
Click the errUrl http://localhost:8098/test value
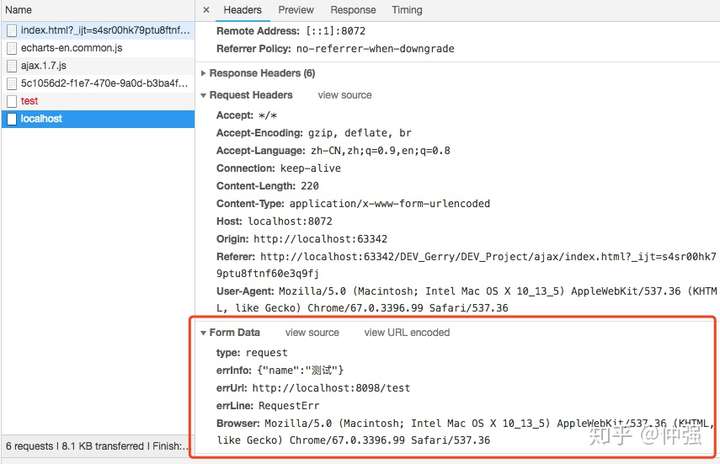(x=331, y=388)
